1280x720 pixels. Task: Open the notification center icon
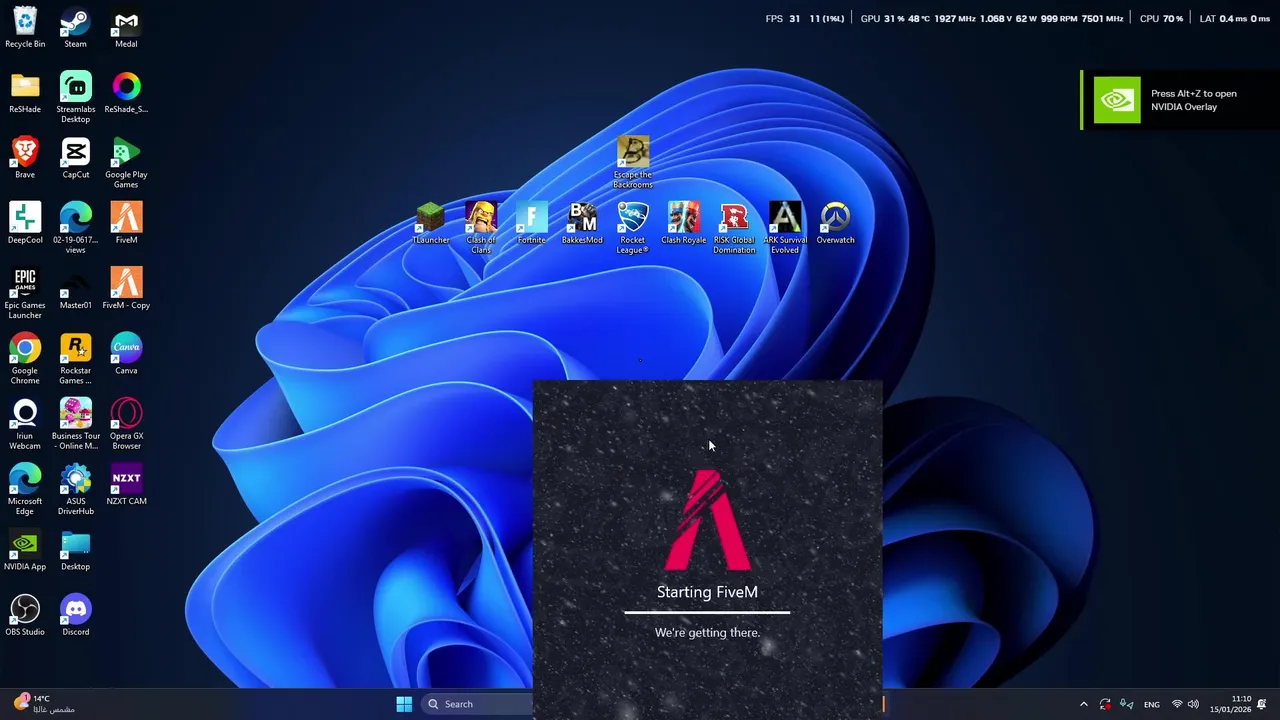click(x=1262, y=704)
